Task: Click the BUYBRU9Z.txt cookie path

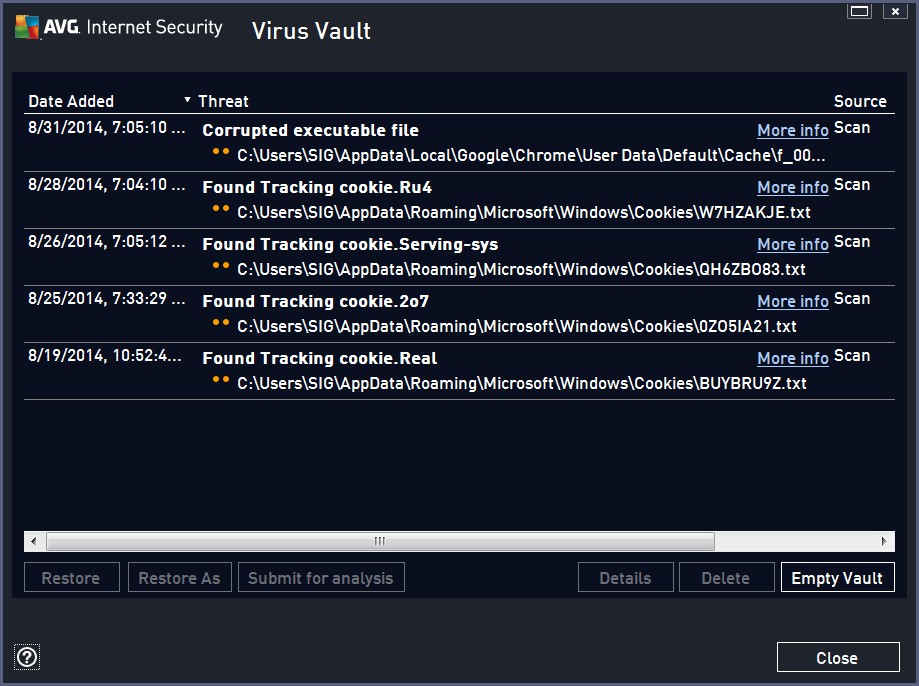Action: (522, 383)
